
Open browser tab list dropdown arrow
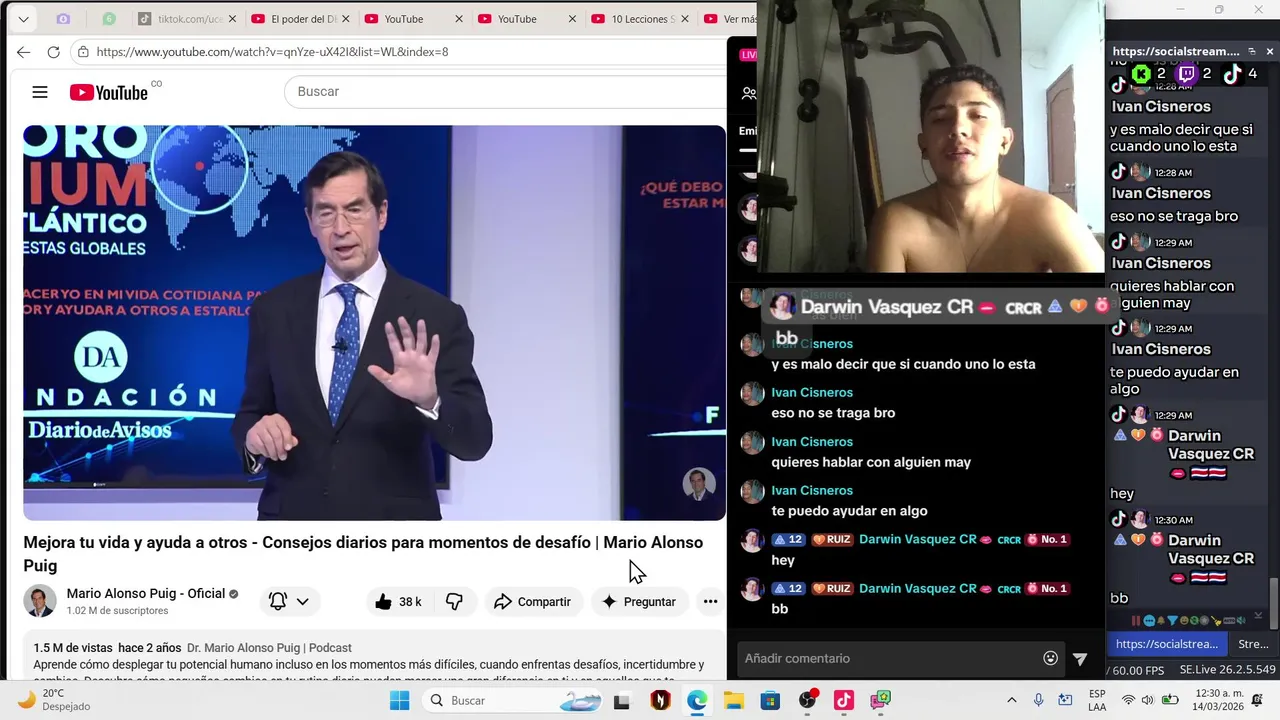[23, 19]
